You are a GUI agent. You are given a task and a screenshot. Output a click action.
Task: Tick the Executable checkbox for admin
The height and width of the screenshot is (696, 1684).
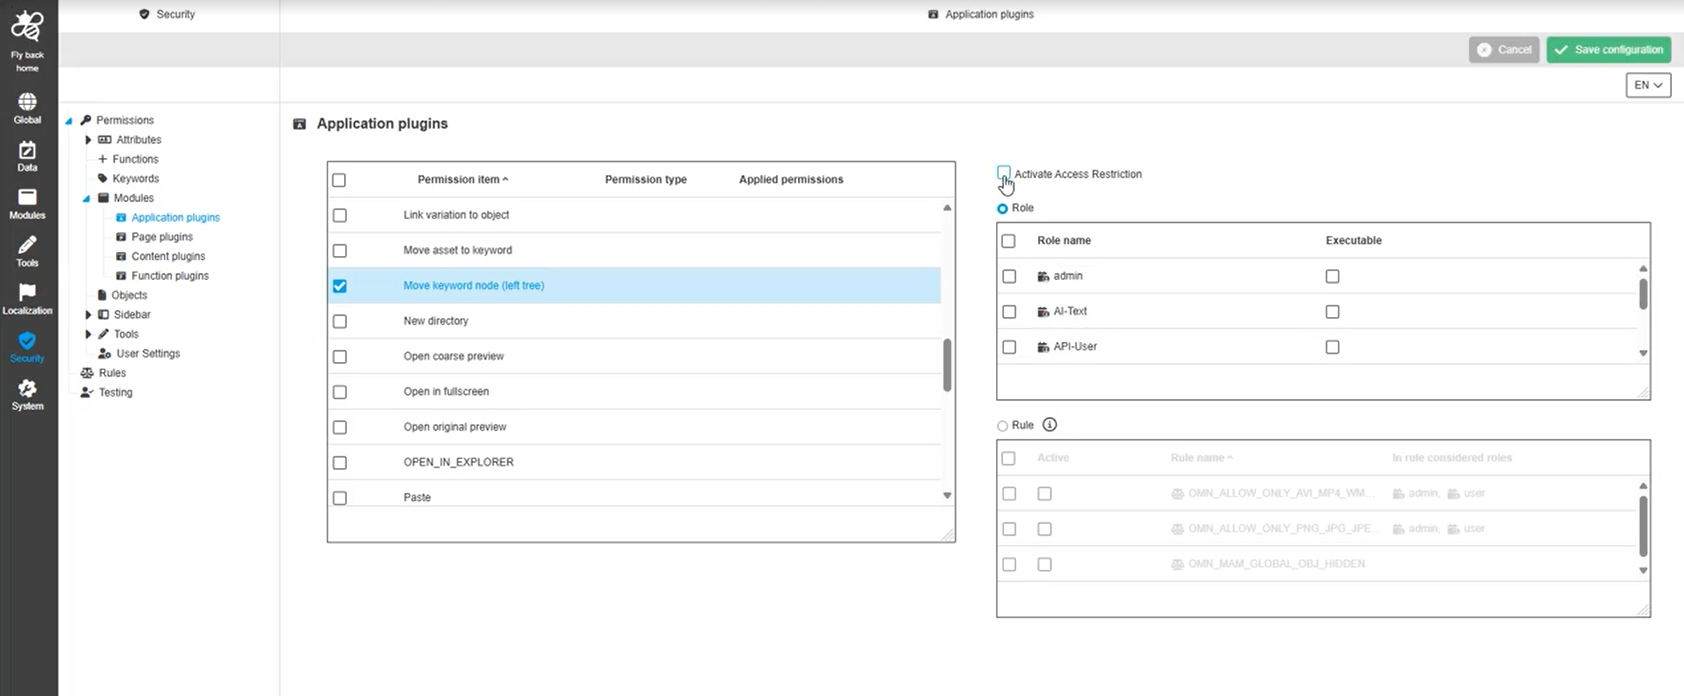pyautogui.click(x=1332, y=276)
